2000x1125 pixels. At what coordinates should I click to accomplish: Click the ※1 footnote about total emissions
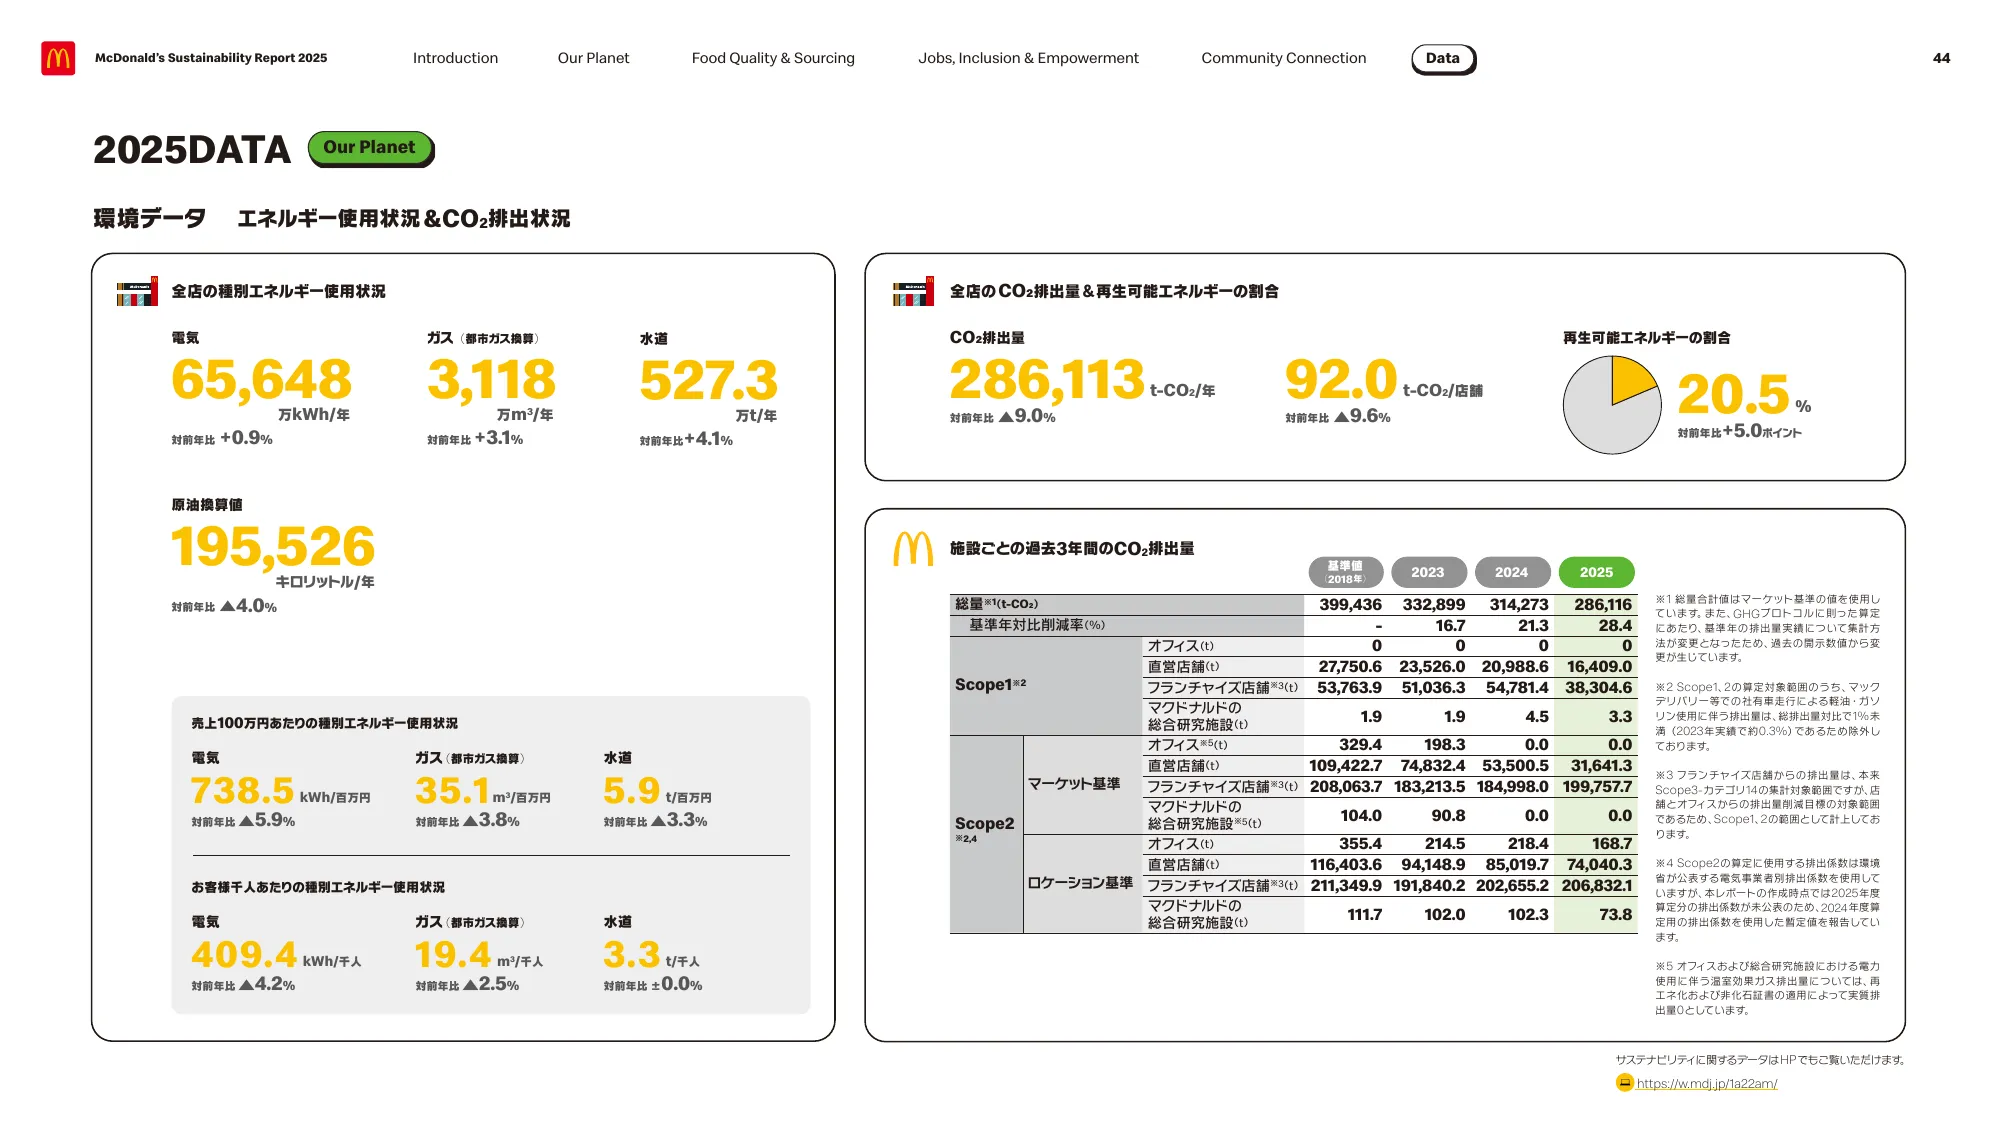1767,628
